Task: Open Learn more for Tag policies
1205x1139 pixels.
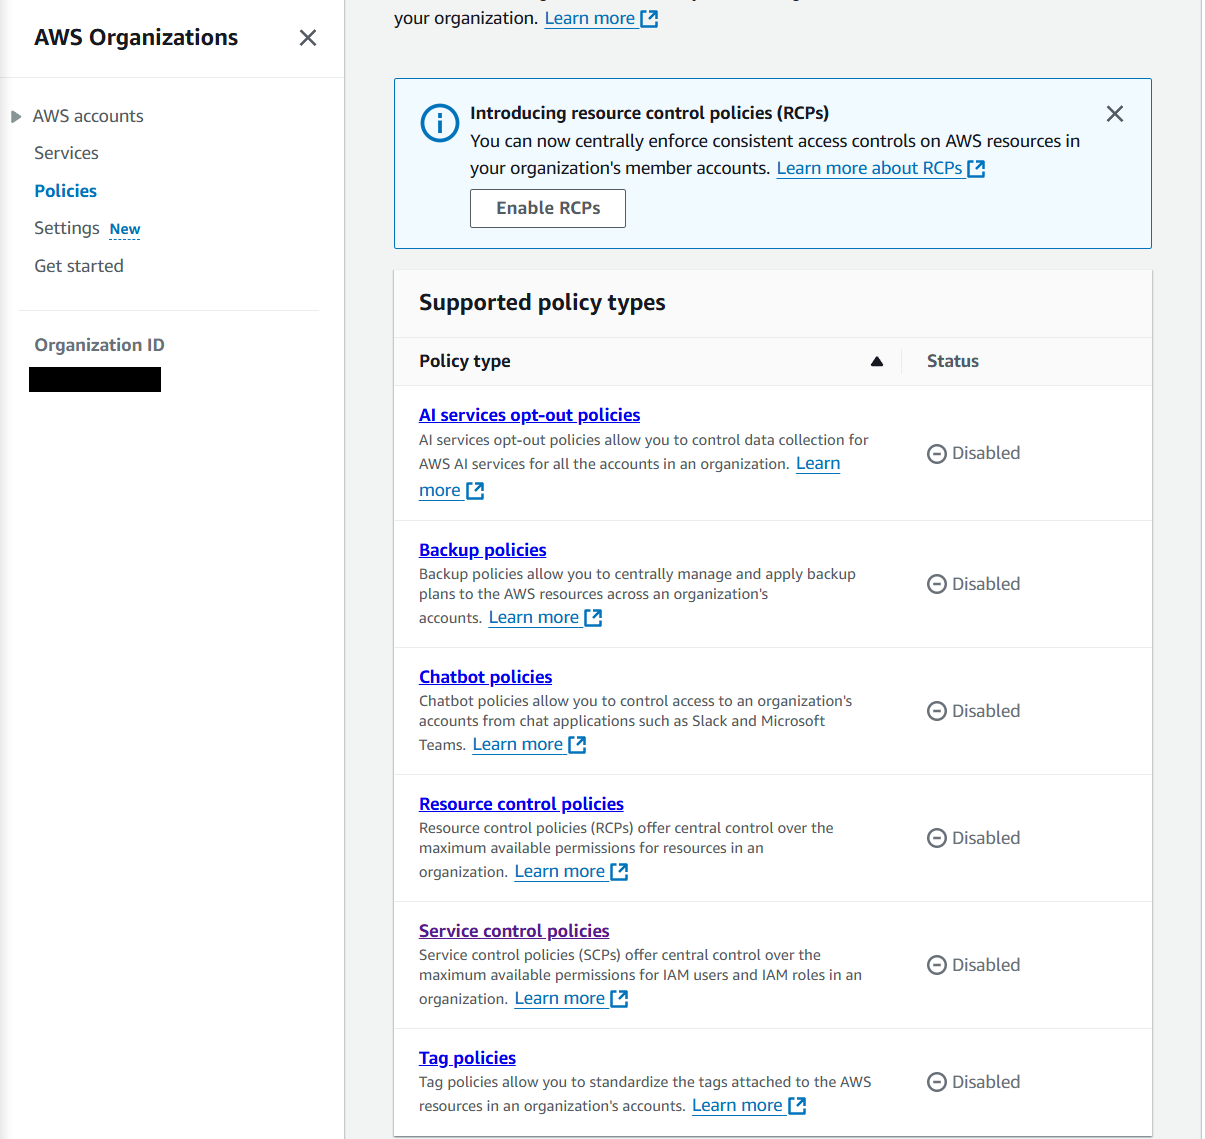Action: [x=737, y=1105]
